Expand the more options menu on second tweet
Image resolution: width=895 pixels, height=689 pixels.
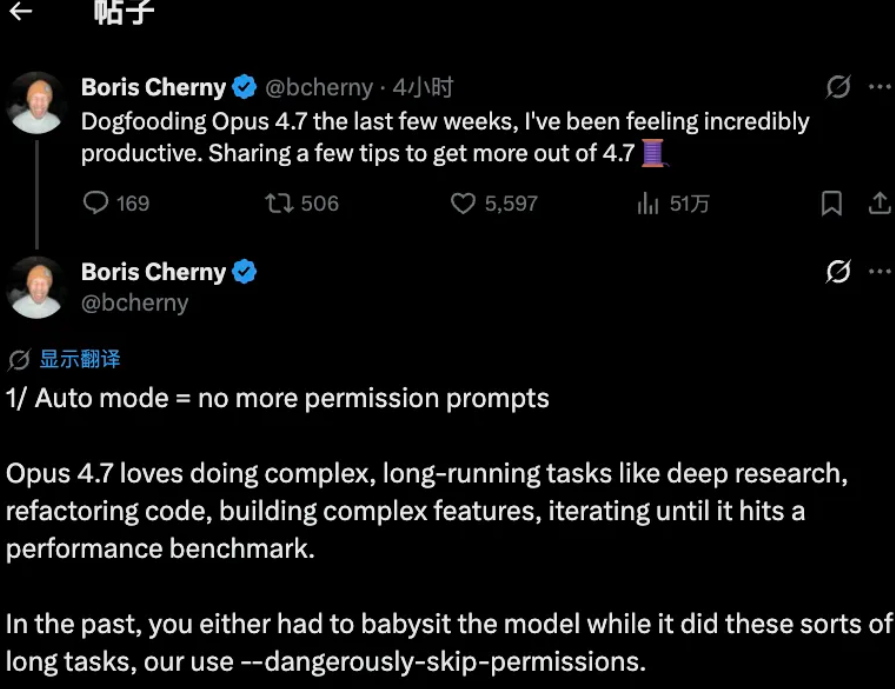click(x=879, y=271)
